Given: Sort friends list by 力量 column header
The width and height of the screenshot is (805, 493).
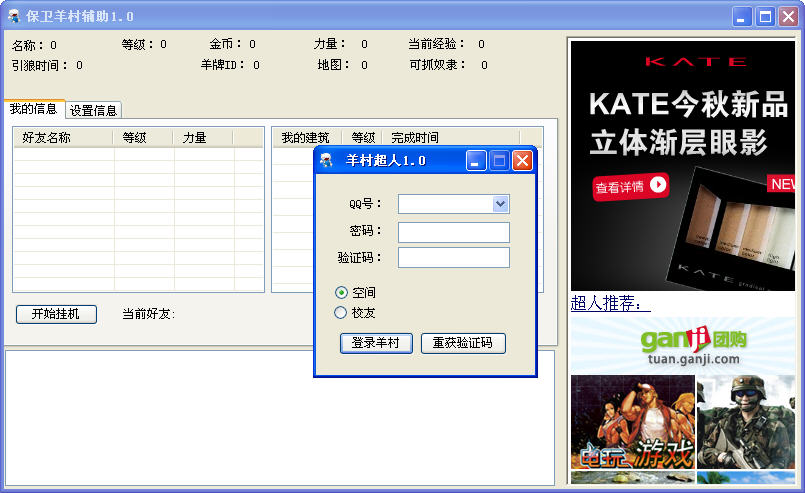Looking at the screenshot, I should [x=203, y=138].
